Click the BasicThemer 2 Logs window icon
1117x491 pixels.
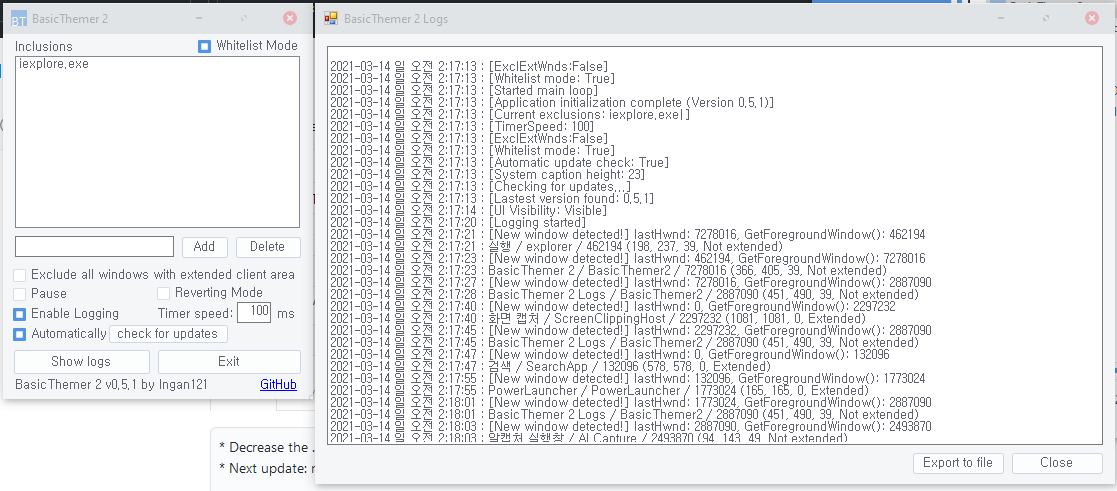click(x=331, y=19)
